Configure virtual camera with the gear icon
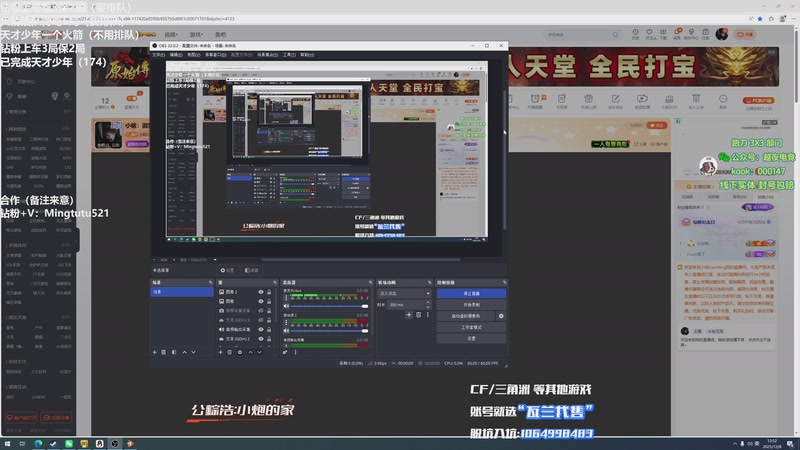Screen dimensions: 800x450 click(x=501, y=316)
